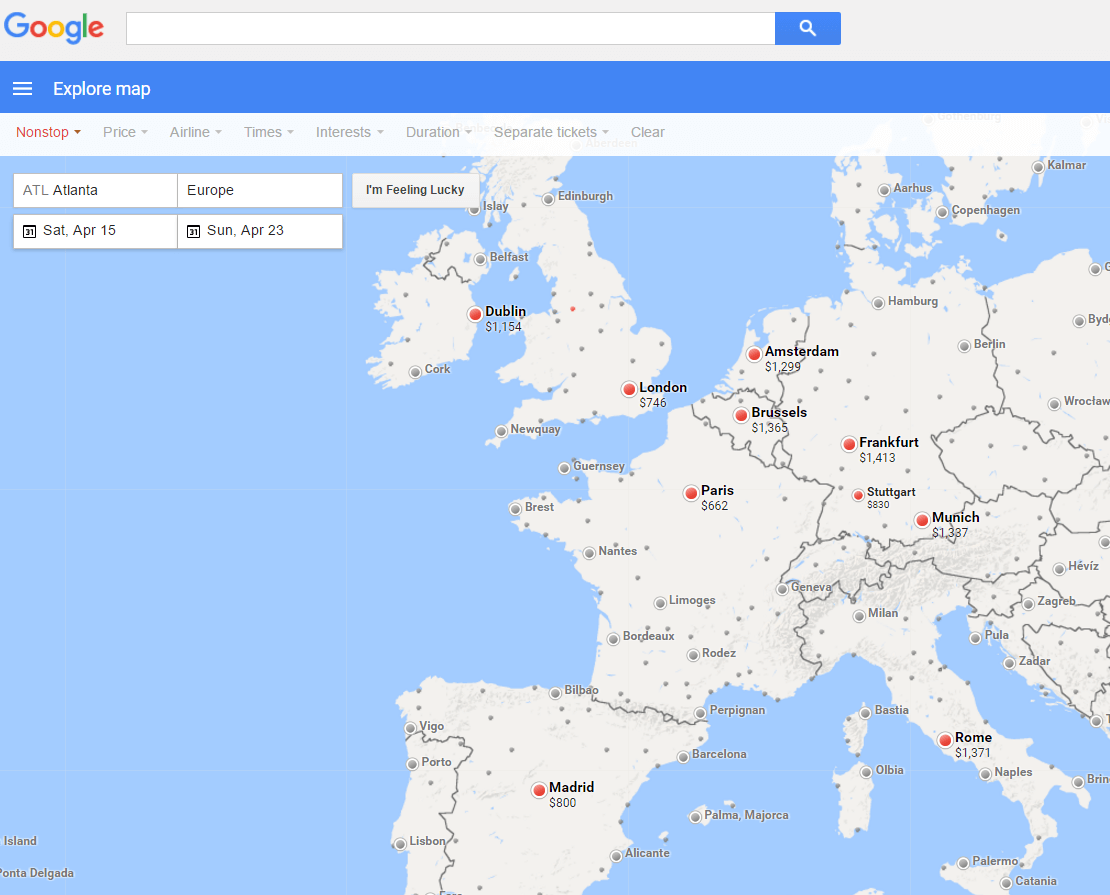Viewport: 1110px width, 895px height.
Task: Edit the ATL Atlanta origin field
Action: pos(95,190)
